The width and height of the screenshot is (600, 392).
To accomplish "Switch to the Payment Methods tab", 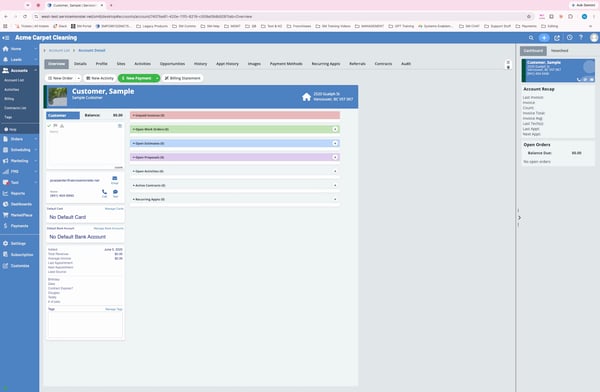I will (286, 64).
